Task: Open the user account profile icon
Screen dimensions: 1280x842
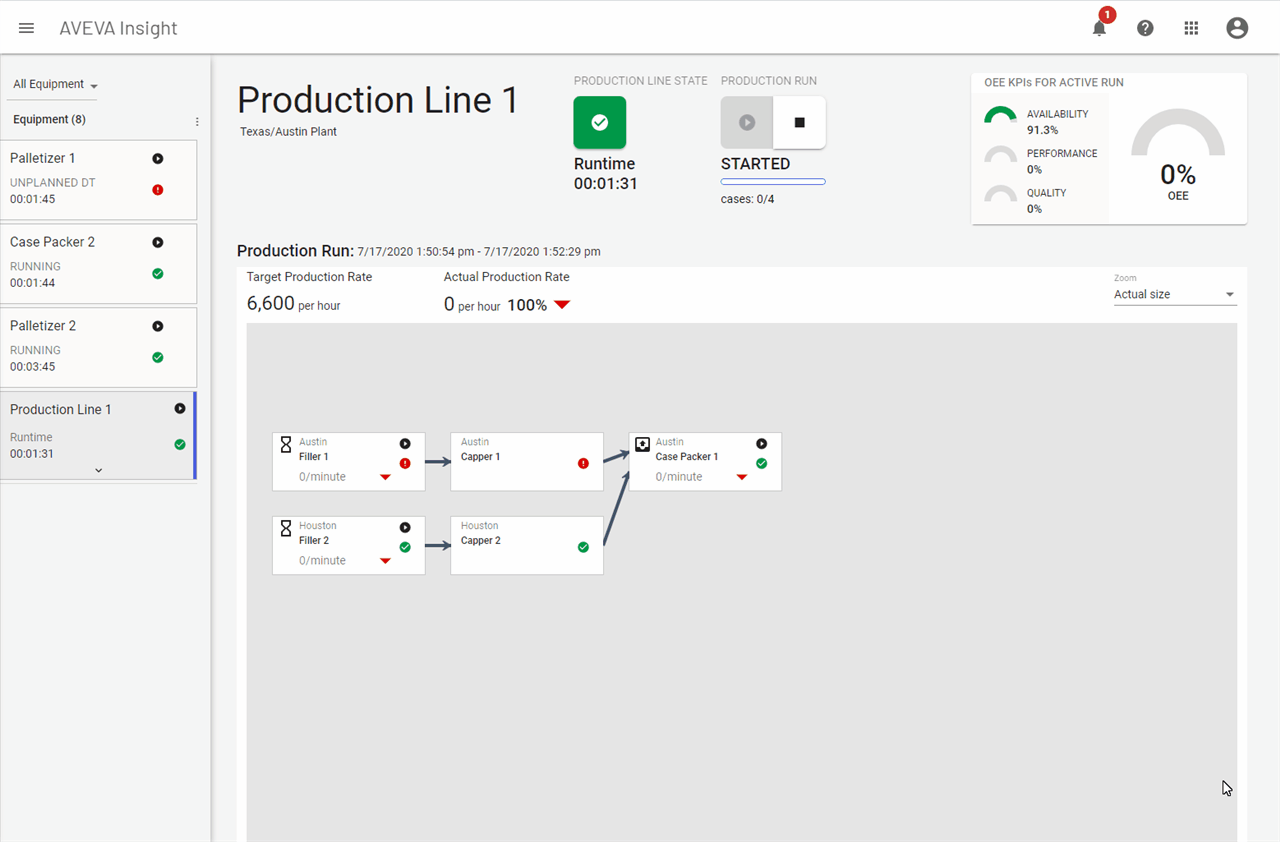Action: pyautogui.click(x=1237, y=28)
